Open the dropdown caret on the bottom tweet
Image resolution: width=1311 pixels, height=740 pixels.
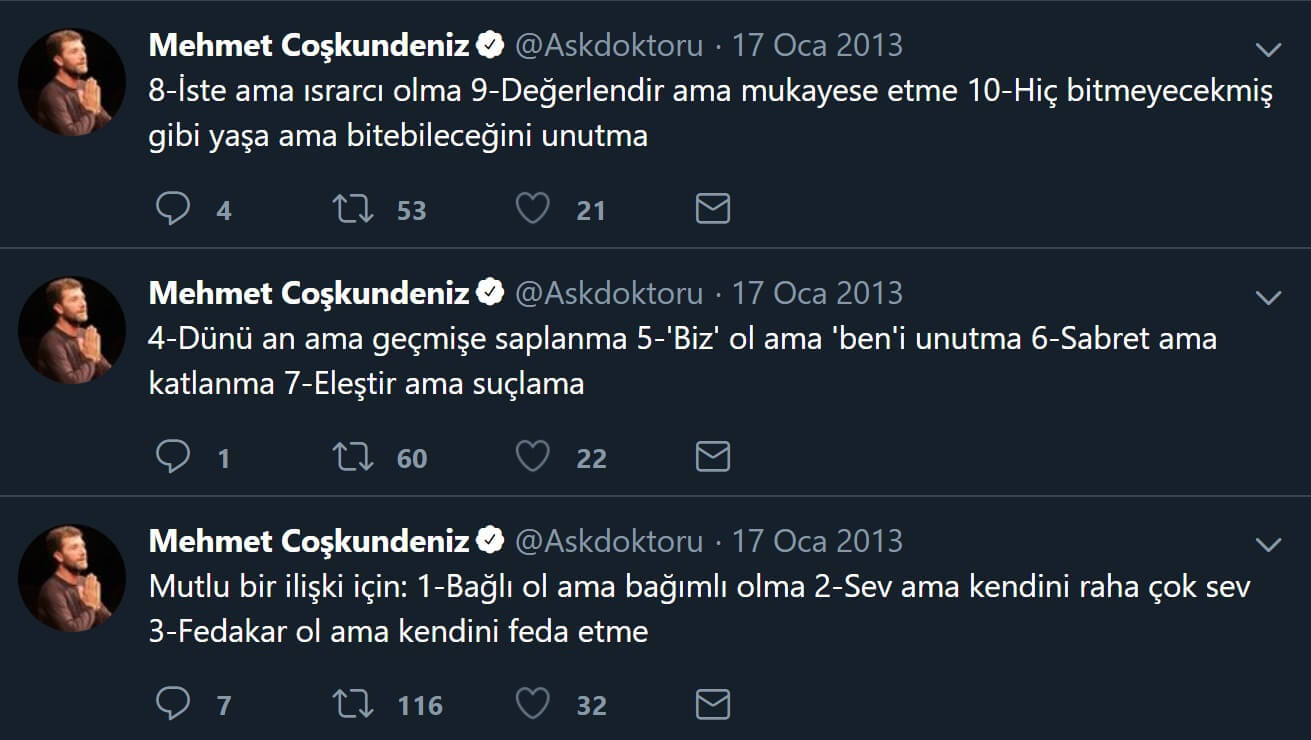[x=1268, y=545]
